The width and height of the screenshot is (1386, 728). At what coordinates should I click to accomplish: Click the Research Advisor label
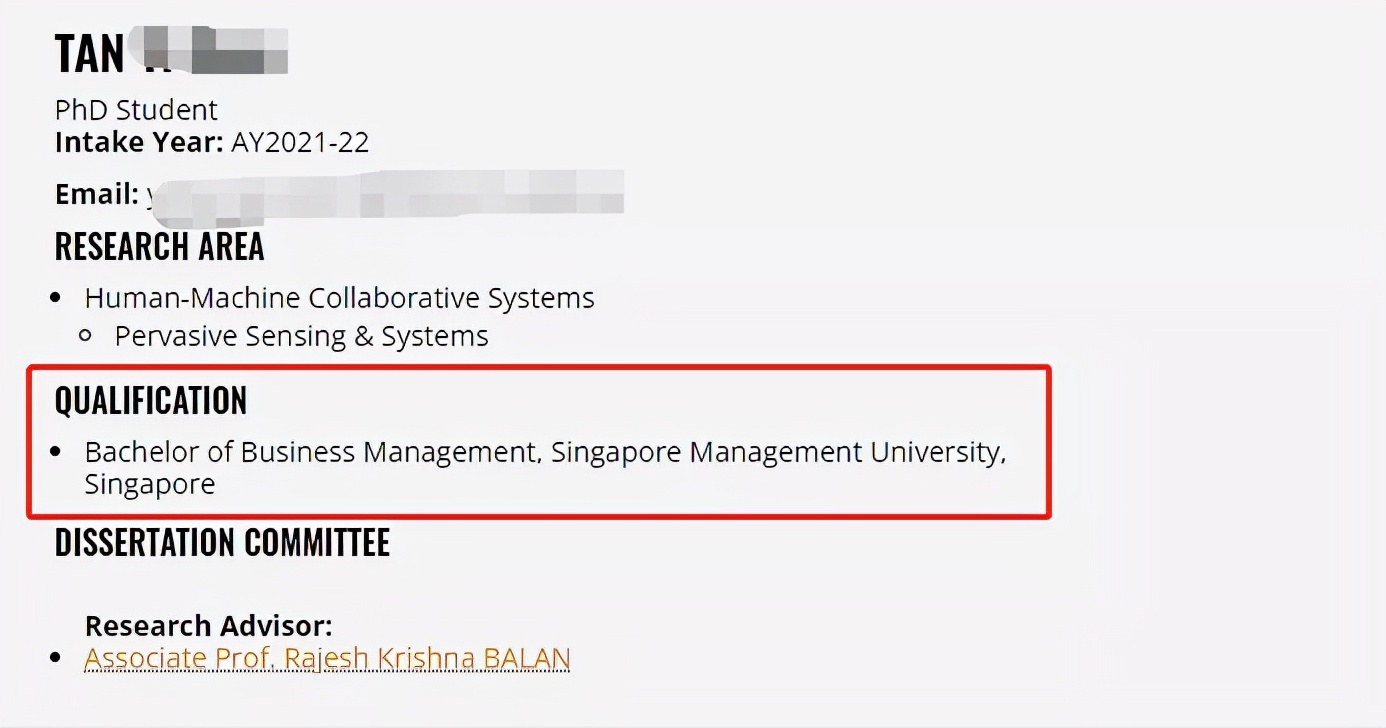pos(208,626)
